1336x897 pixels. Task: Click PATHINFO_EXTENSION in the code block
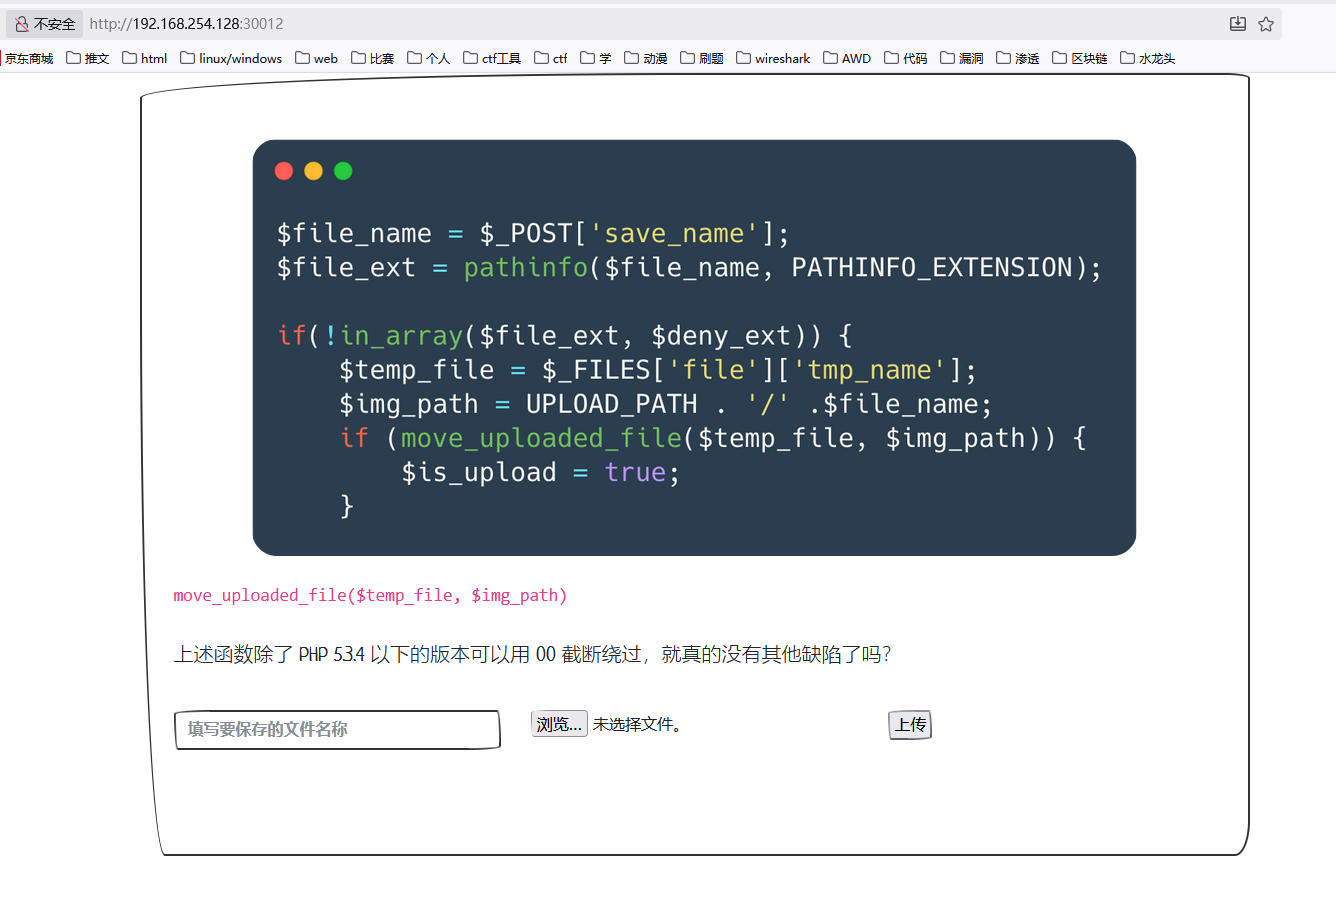[x=931, y=267]
